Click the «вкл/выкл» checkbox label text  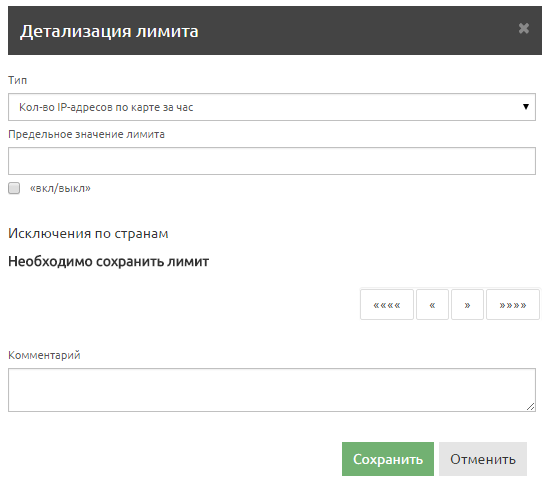pyautogui.click(x=60, y=188)
